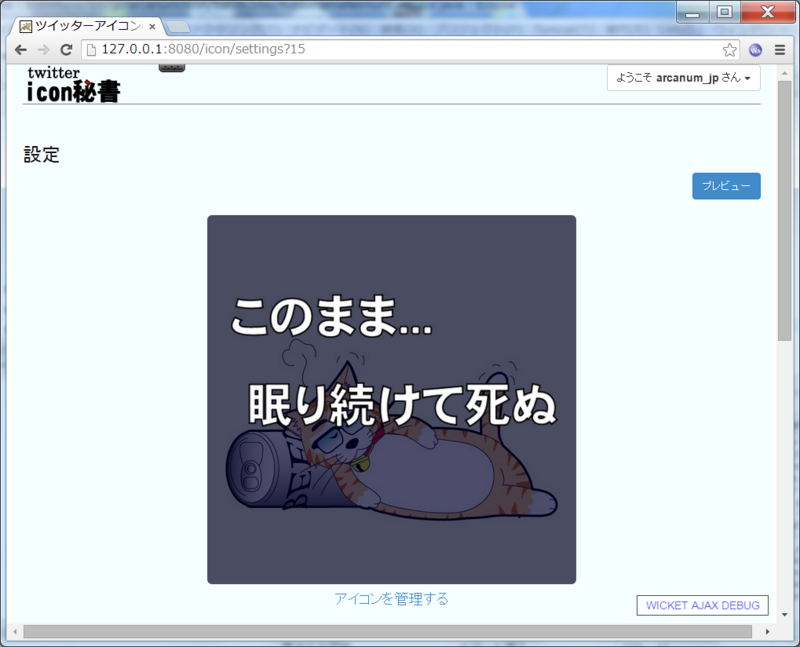Reload the page with refresh icon

[66, 49]
